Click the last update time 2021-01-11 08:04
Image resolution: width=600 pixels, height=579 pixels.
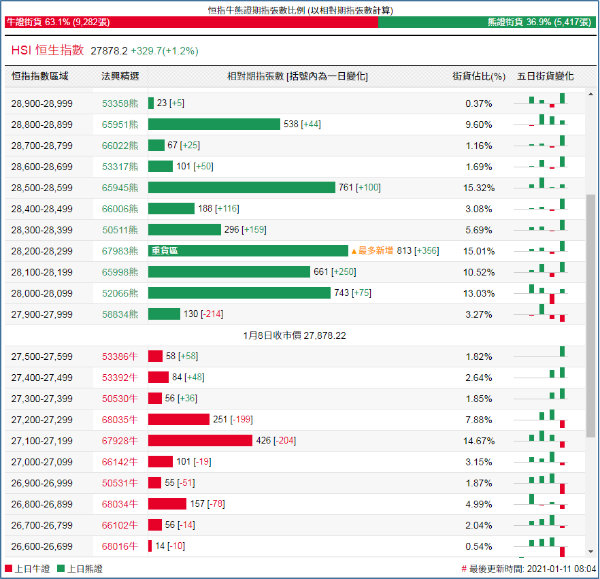pos(562,569)
